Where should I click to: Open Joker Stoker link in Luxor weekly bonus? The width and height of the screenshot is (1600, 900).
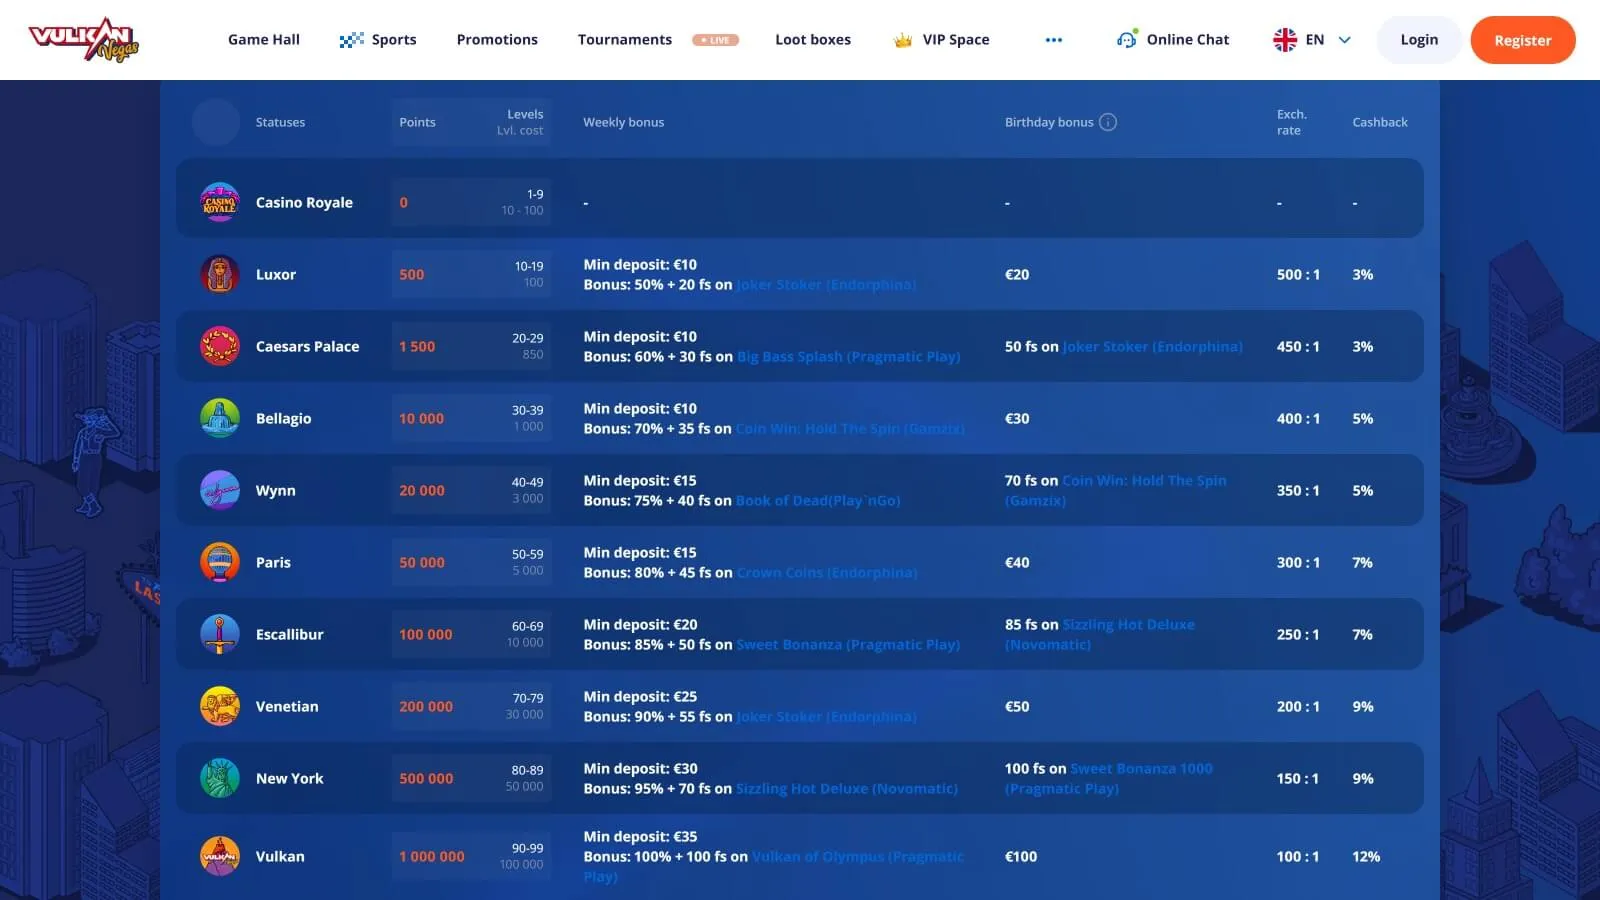coord(826,285)
